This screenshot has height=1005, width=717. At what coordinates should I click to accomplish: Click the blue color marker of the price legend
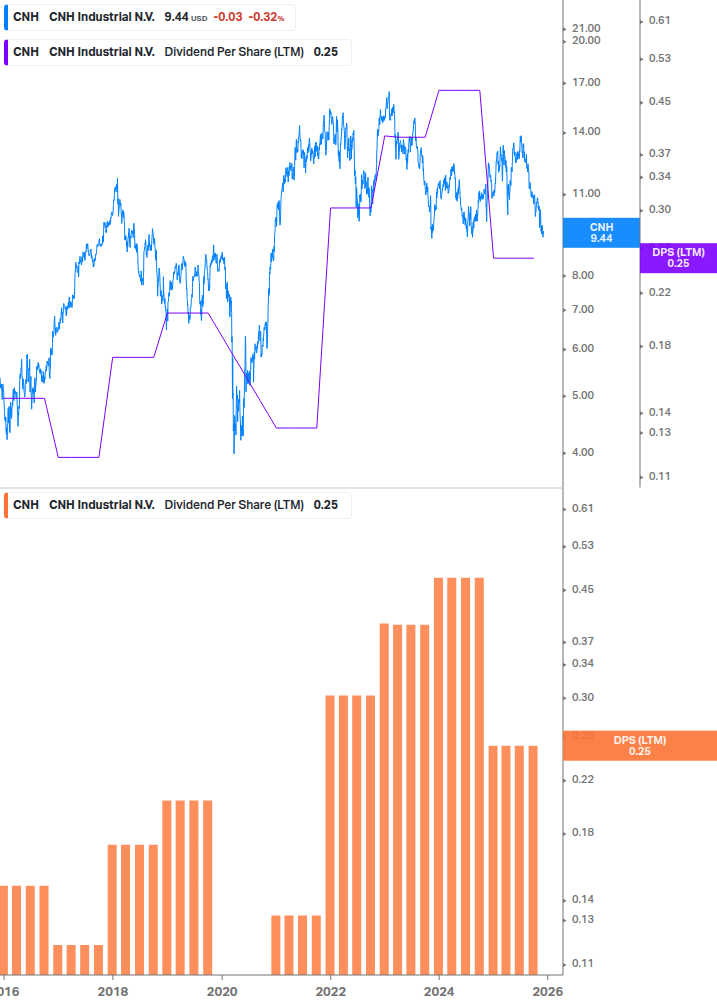click(x=6, y=17)
